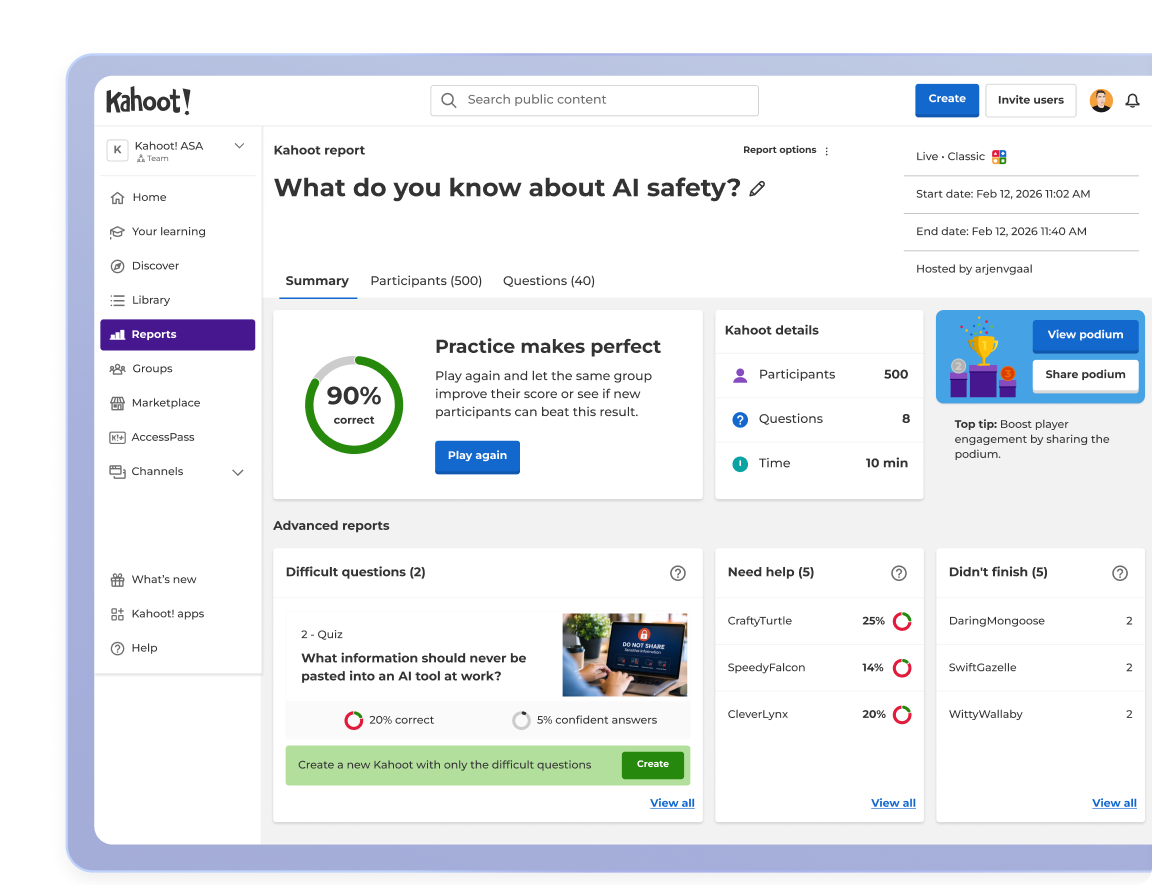This screenshot has height=885, width=1152.
Task: Open question 'What information should never be pasted'
Action: click(414, 668)
